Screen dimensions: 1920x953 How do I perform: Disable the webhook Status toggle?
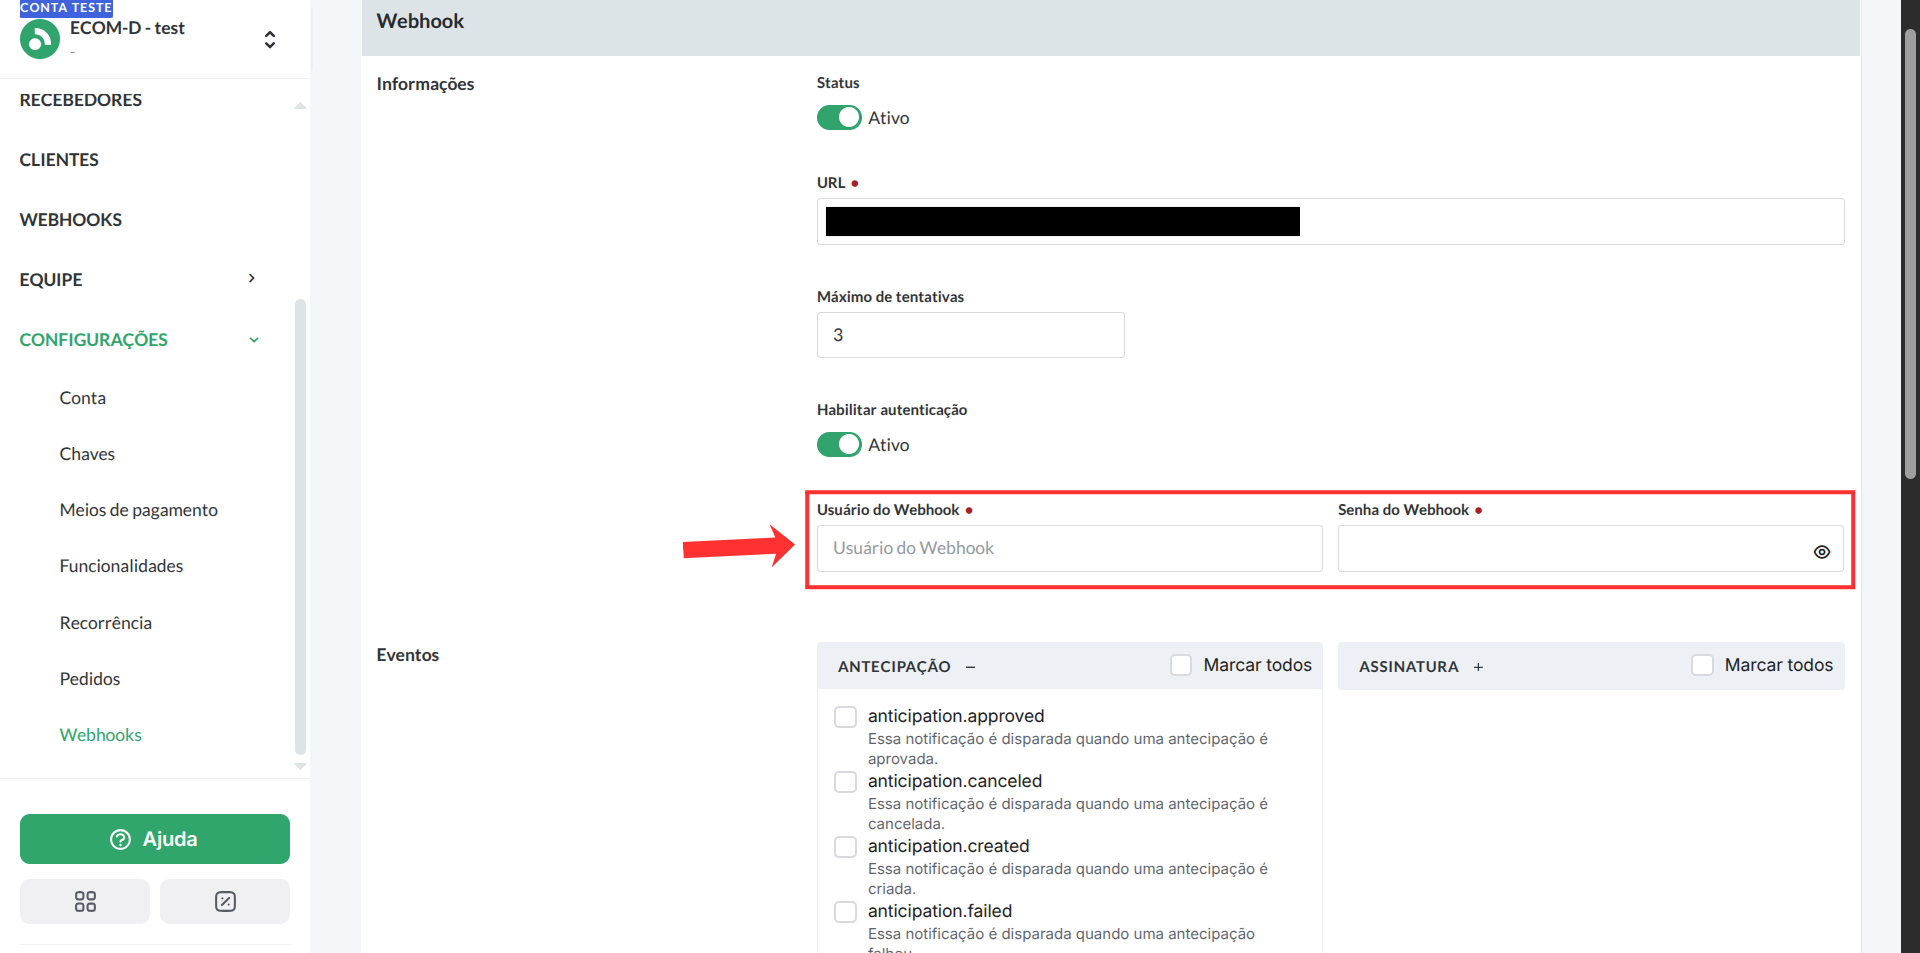[838, 118]
